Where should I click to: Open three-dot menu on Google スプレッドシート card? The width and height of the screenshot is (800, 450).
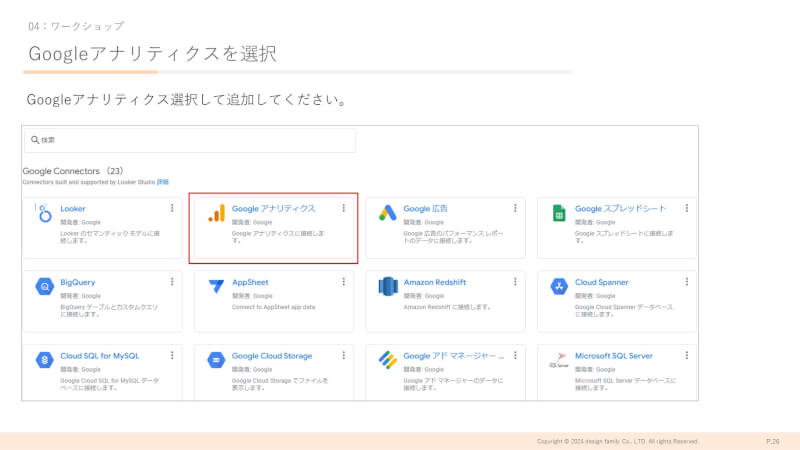click(687, 208)
